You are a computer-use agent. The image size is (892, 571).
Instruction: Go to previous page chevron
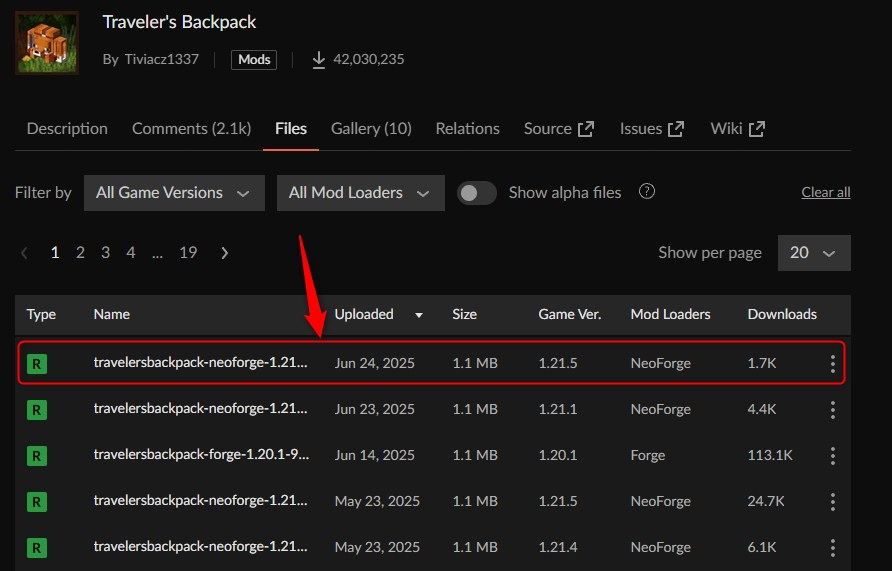(x=24, y=253)
